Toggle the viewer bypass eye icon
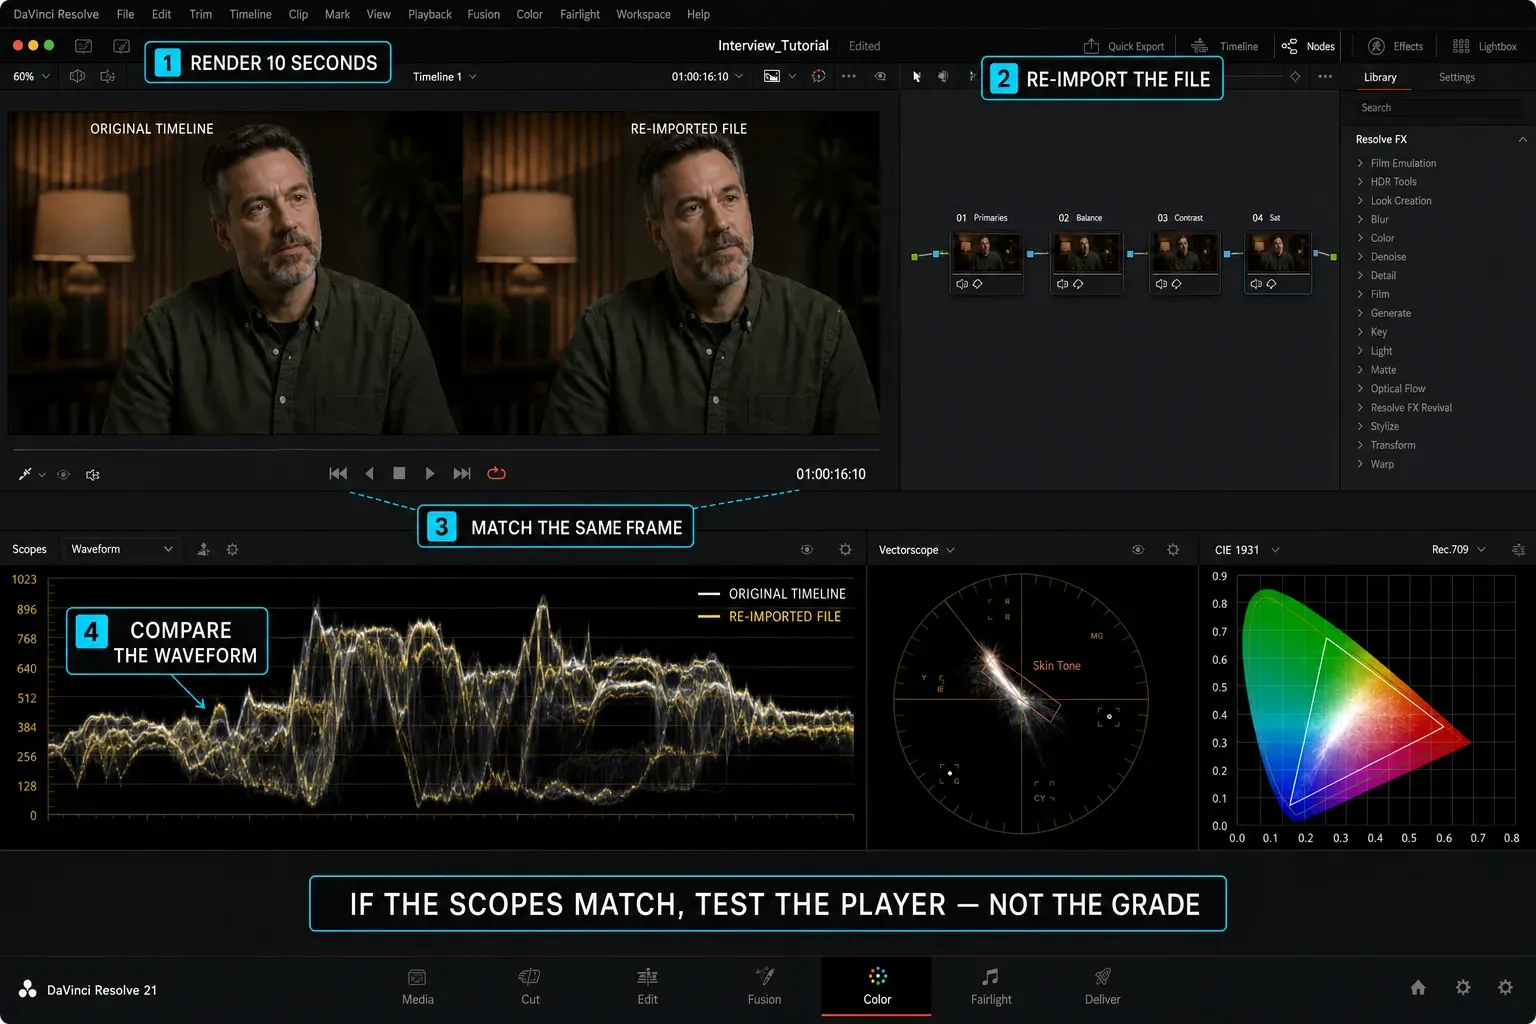1536x1024 pixels. (880, 76)
